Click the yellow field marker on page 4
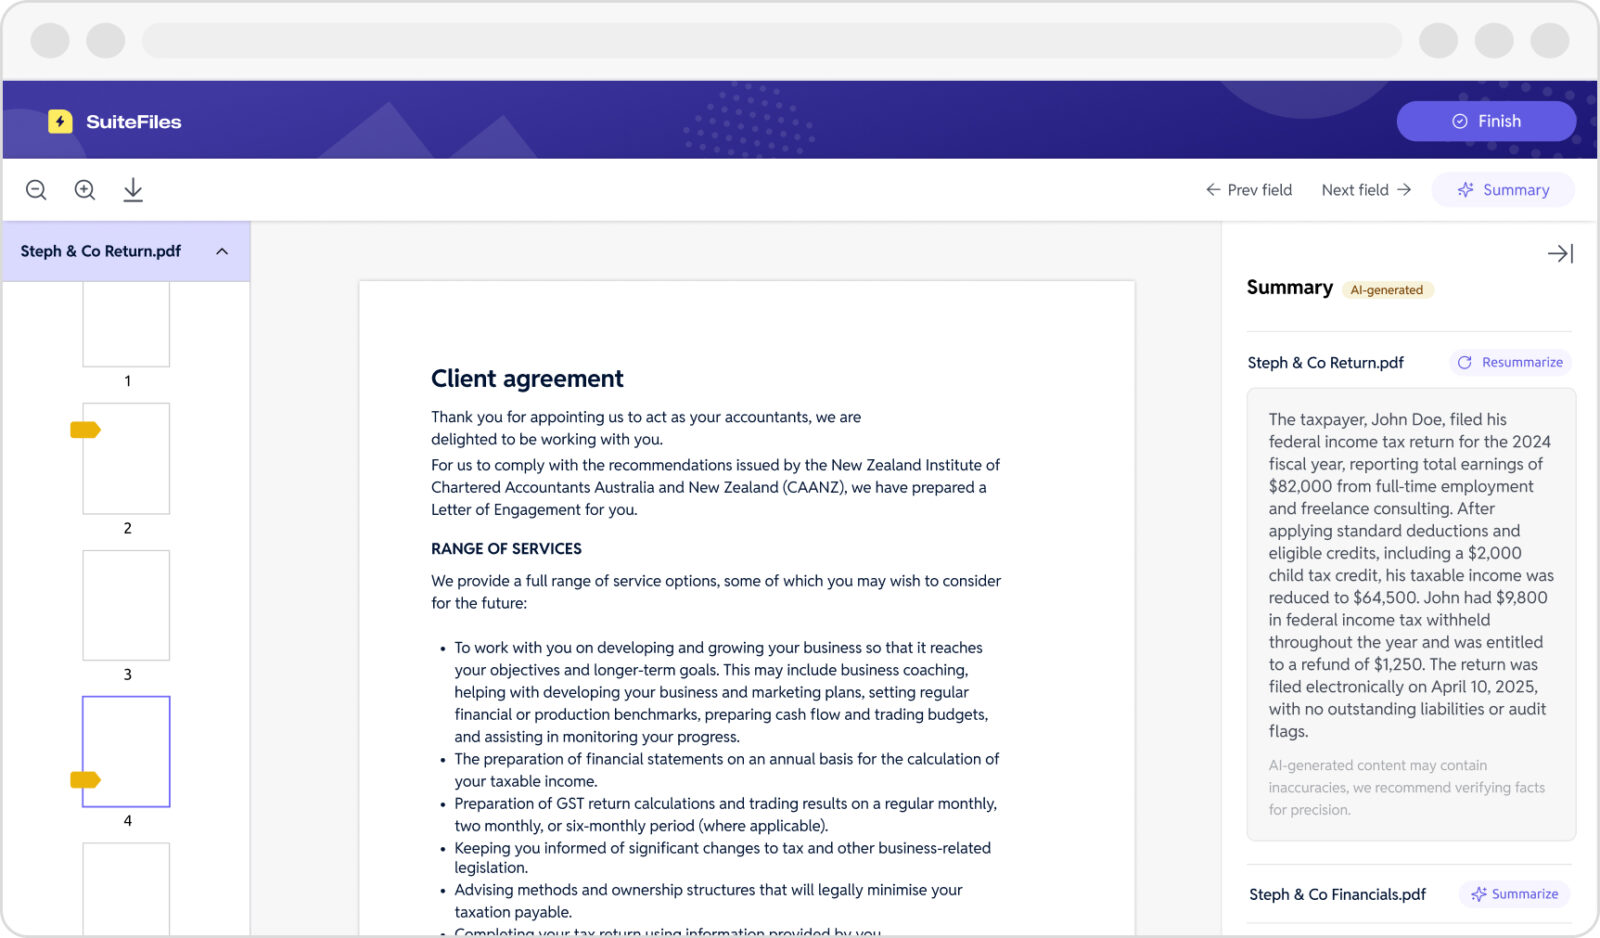The width and height of the screenshot is (1600, 938). (85, 780)
